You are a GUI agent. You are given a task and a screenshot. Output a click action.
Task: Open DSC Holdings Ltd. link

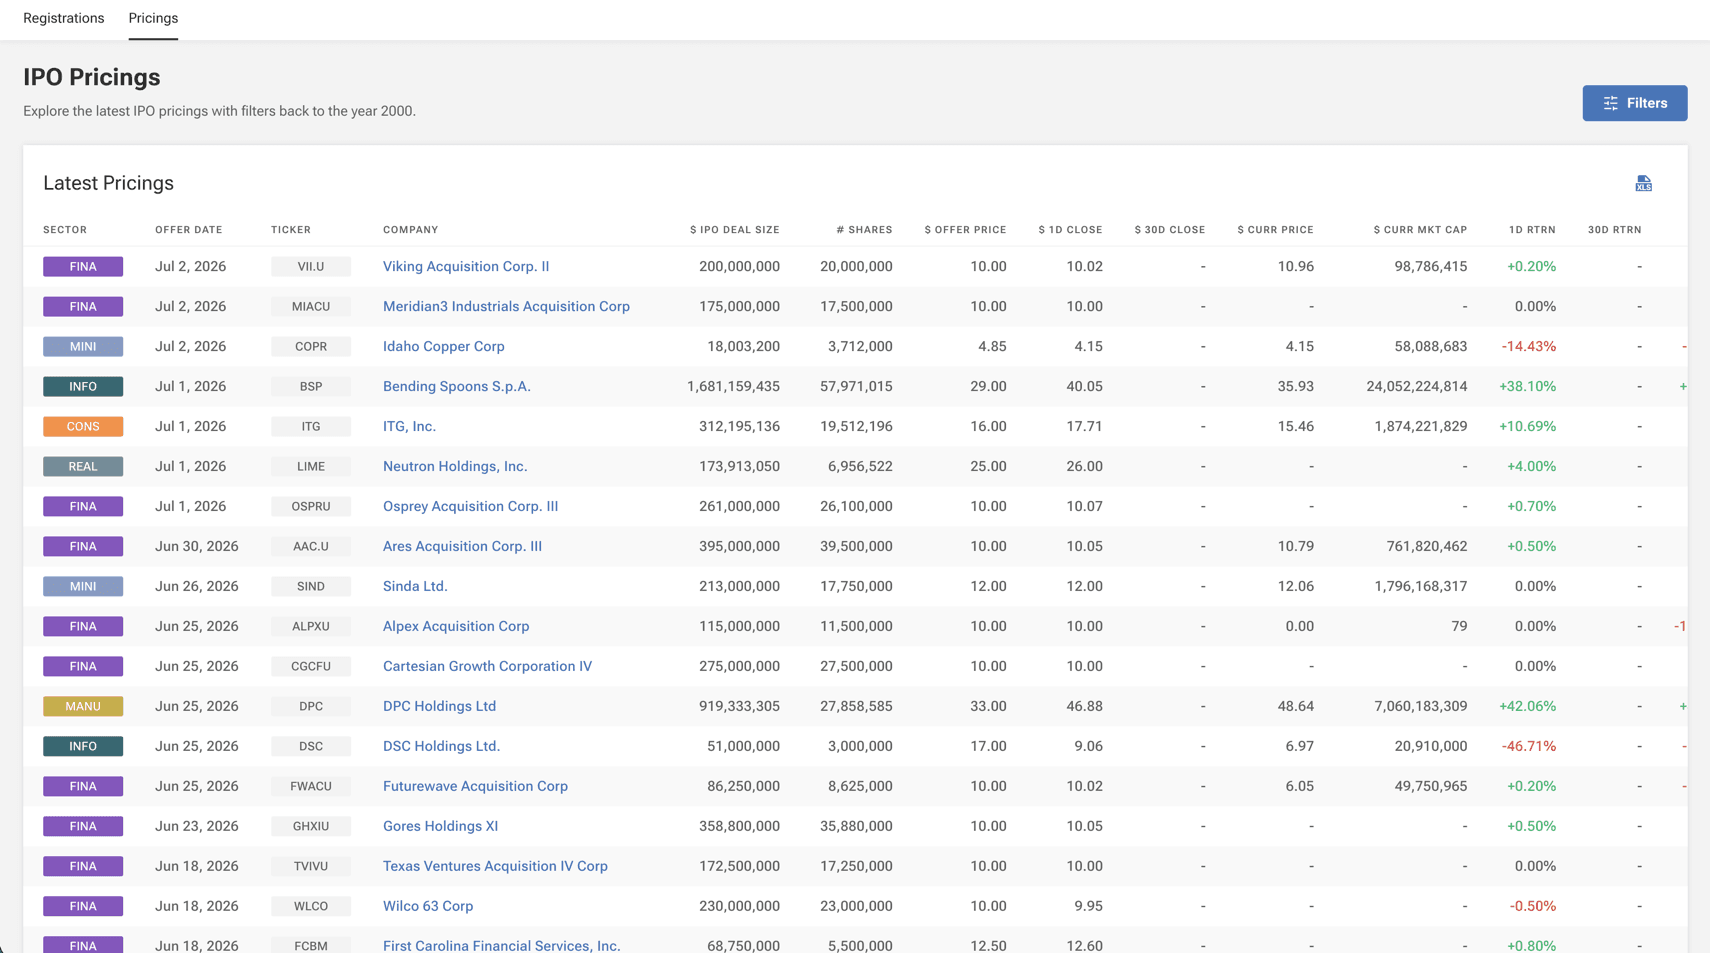point(442,746)
